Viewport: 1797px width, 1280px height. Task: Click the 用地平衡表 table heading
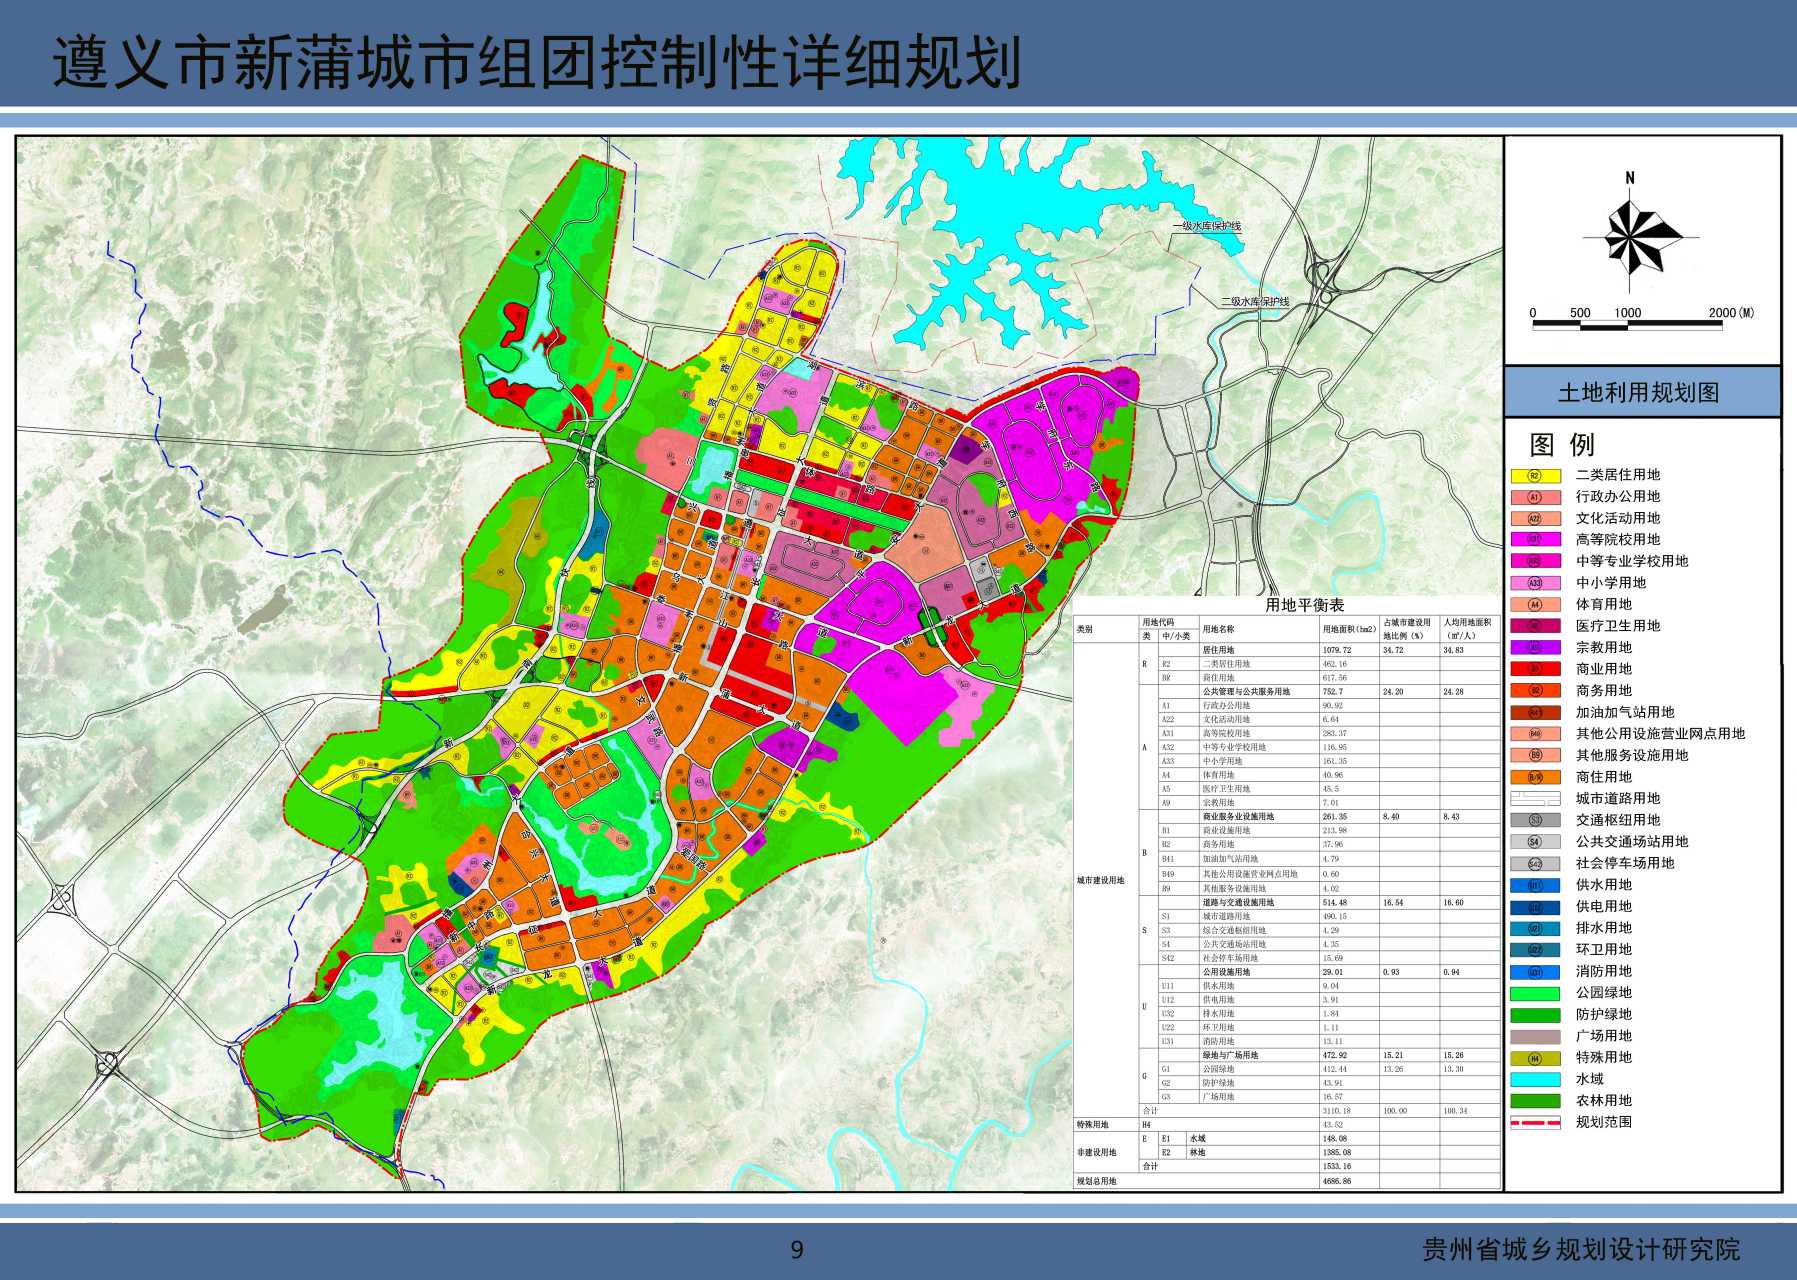1304,605
